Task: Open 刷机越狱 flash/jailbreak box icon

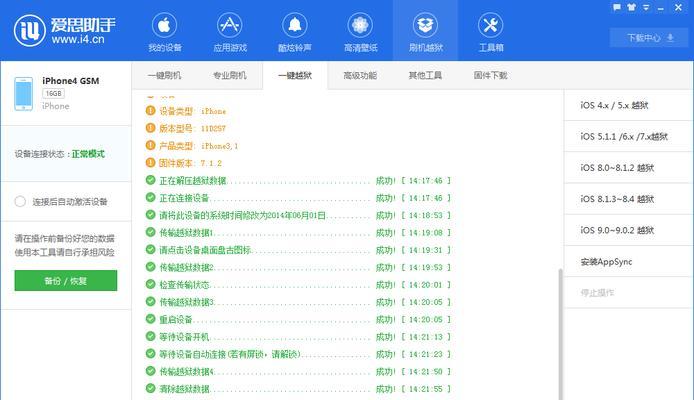Action: pos(425,25)
